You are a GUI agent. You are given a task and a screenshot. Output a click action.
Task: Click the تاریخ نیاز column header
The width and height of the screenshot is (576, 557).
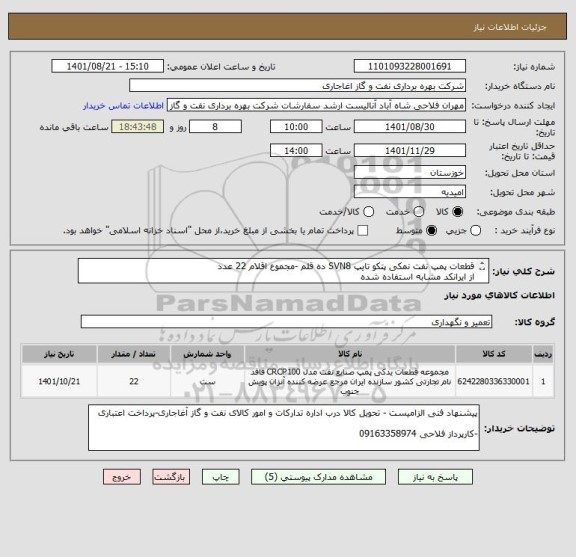[59, 354]
